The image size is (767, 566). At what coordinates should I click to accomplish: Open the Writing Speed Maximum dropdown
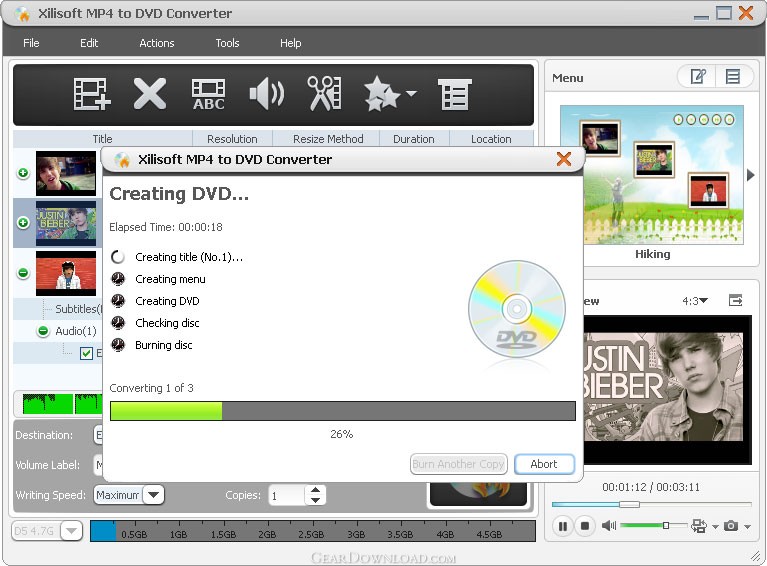[153, 495]
